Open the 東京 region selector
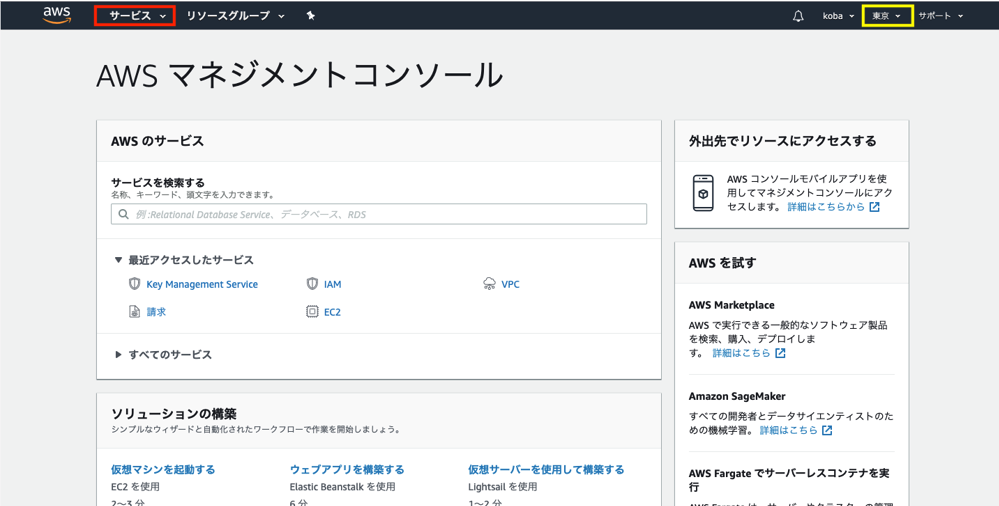Viewport: 999px width, 506px height. pyautogui.click(x=887, y=16)
